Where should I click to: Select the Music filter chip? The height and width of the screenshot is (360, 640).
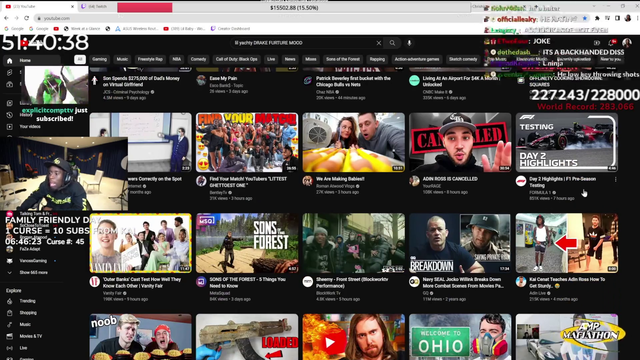(x=122, y=59)
